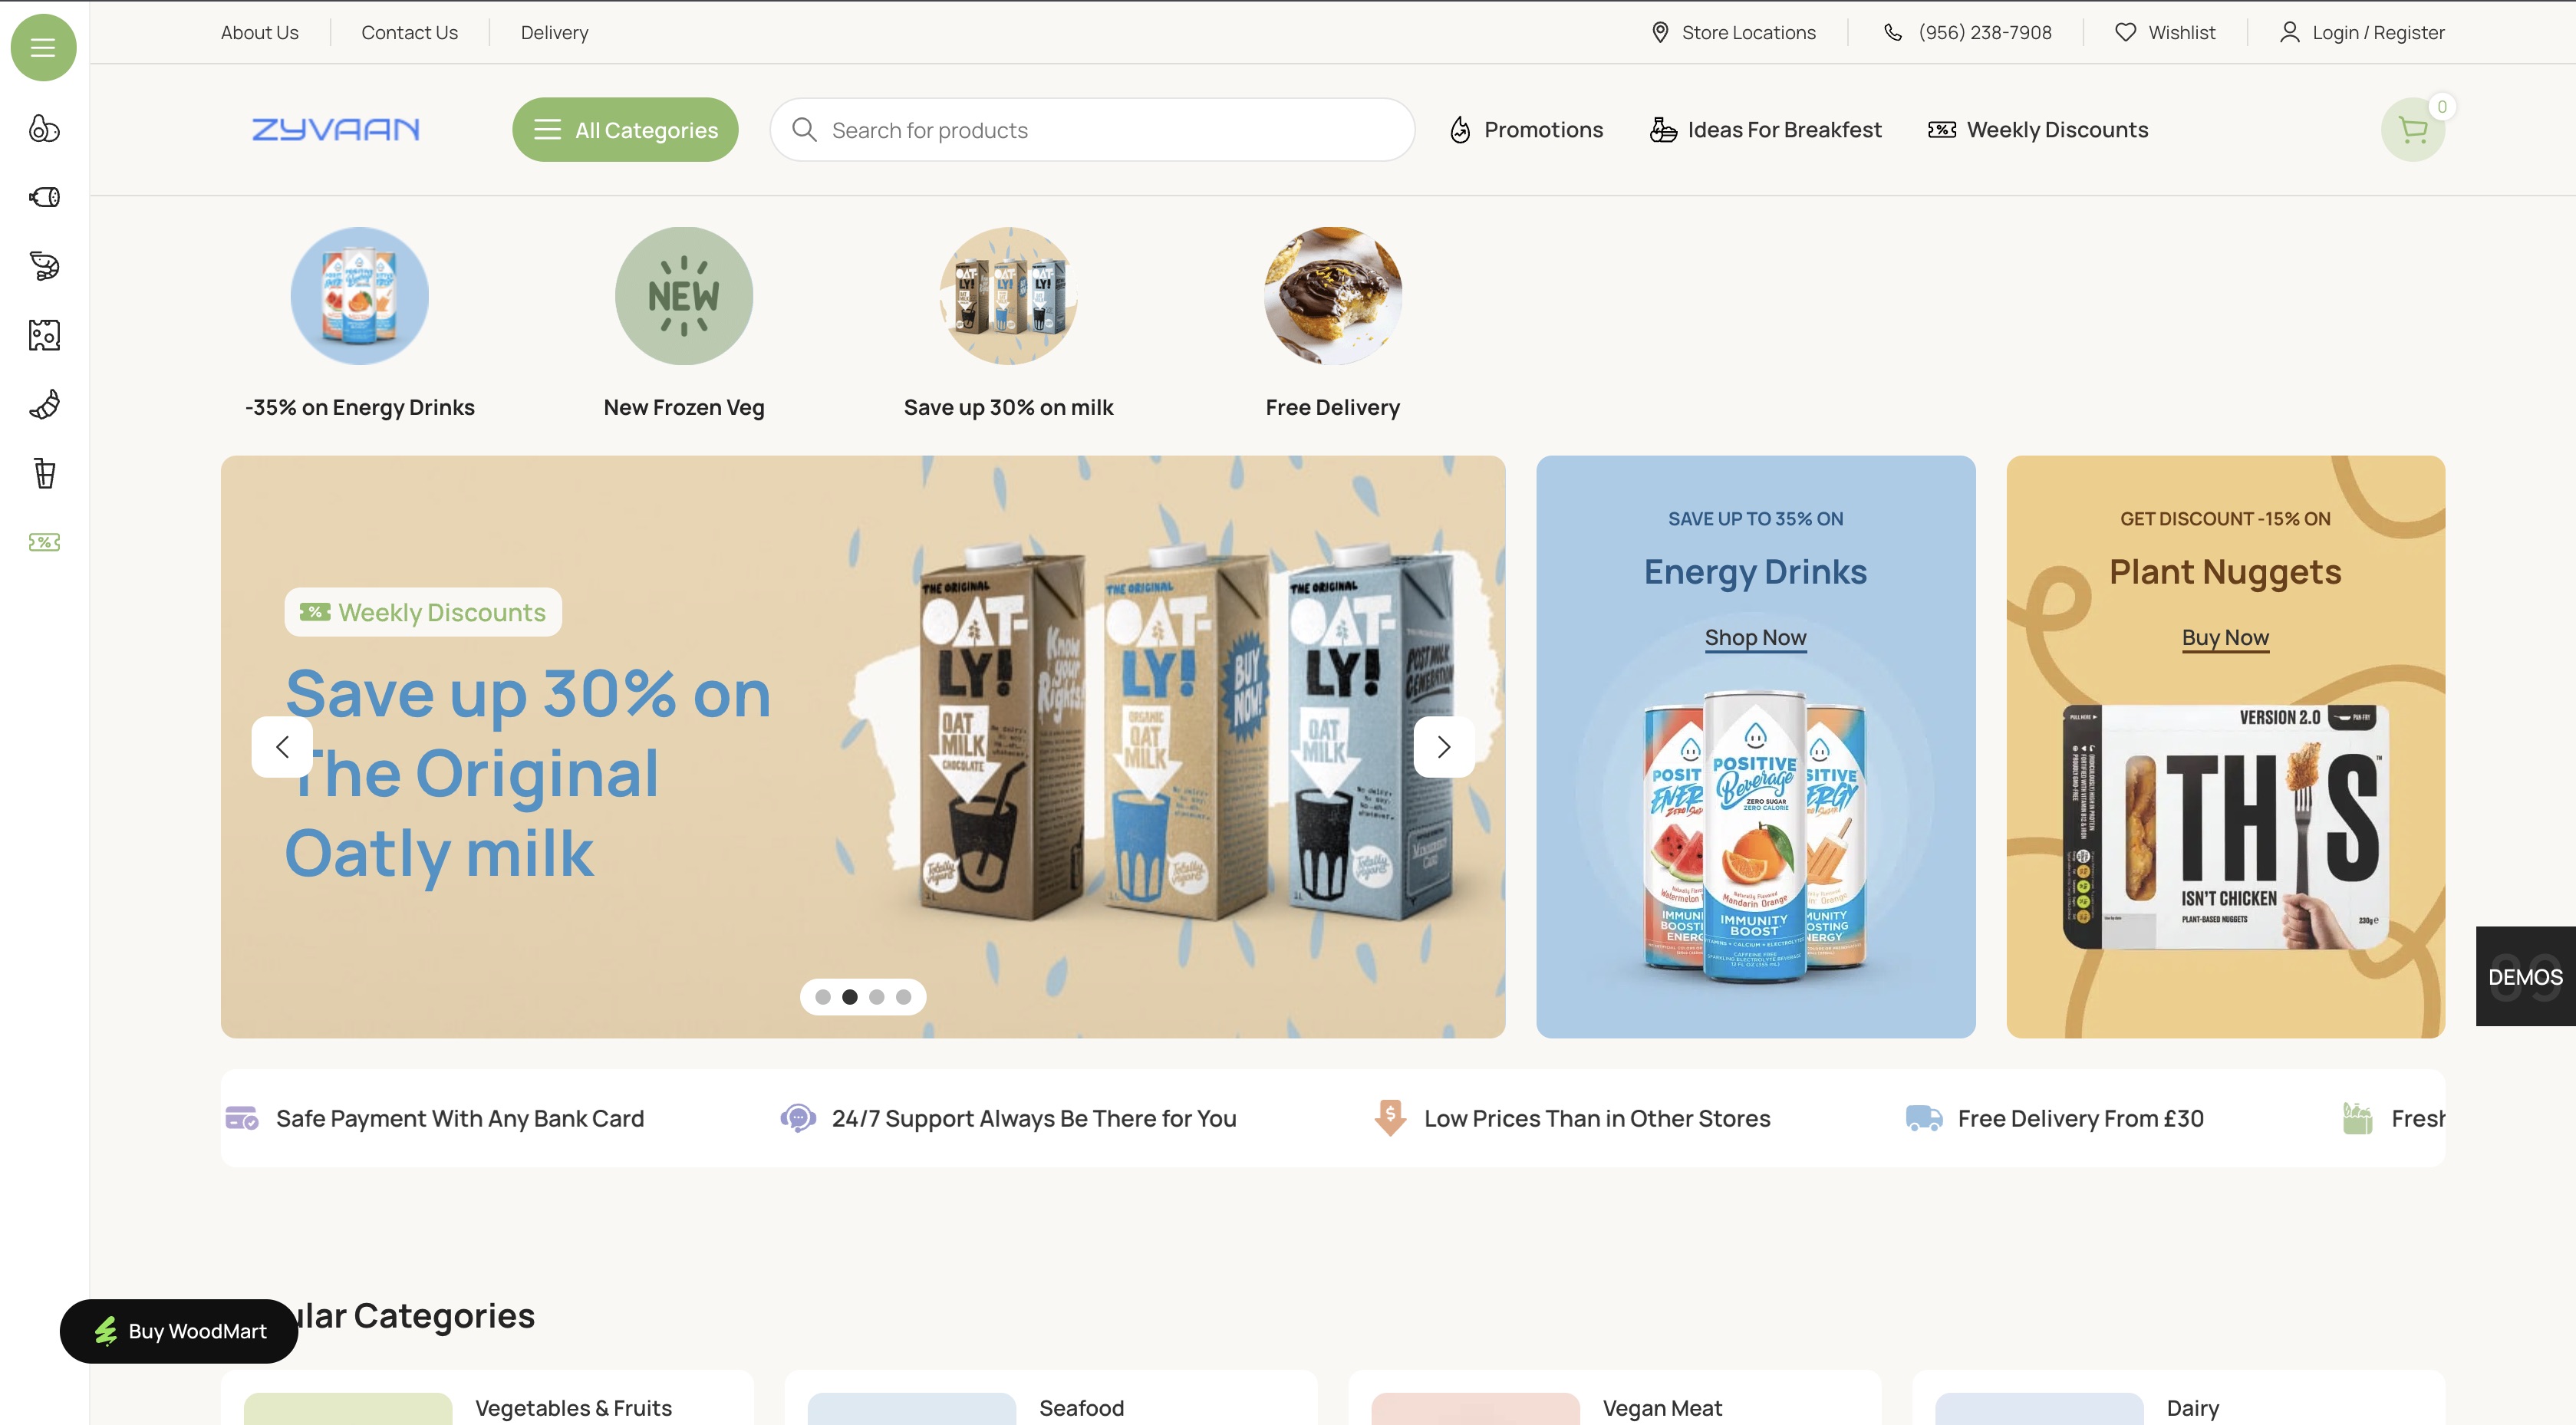Go to the previous banner slide

click(282, 746)
